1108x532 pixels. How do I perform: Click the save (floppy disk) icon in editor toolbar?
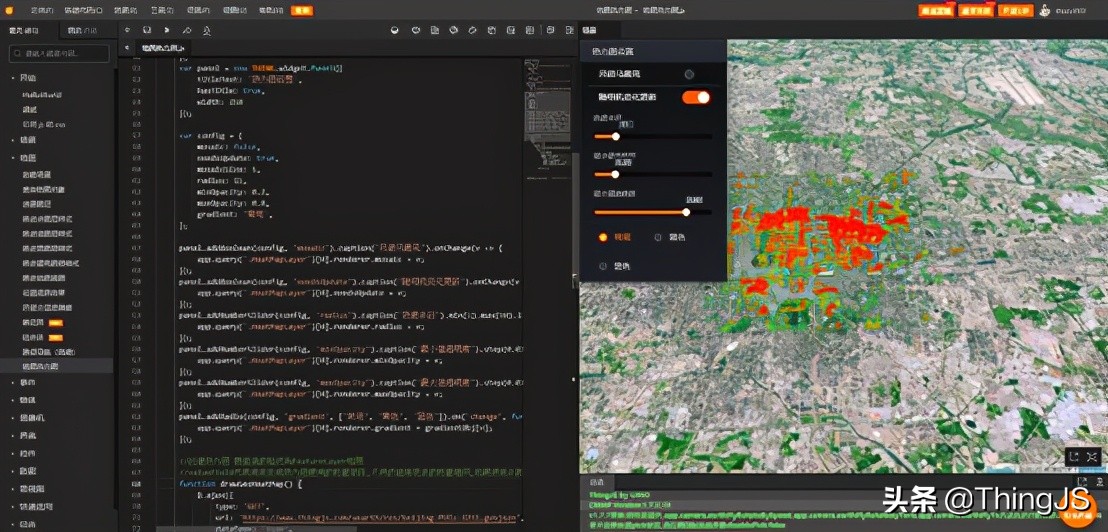(x=147, y=31)
